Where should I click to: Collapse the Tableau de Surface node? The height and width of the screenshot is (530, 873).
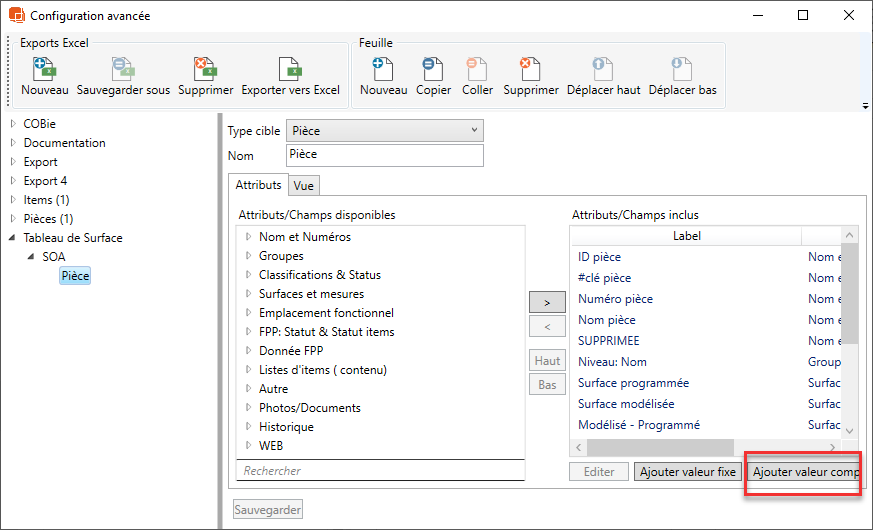tap(13, 238)
